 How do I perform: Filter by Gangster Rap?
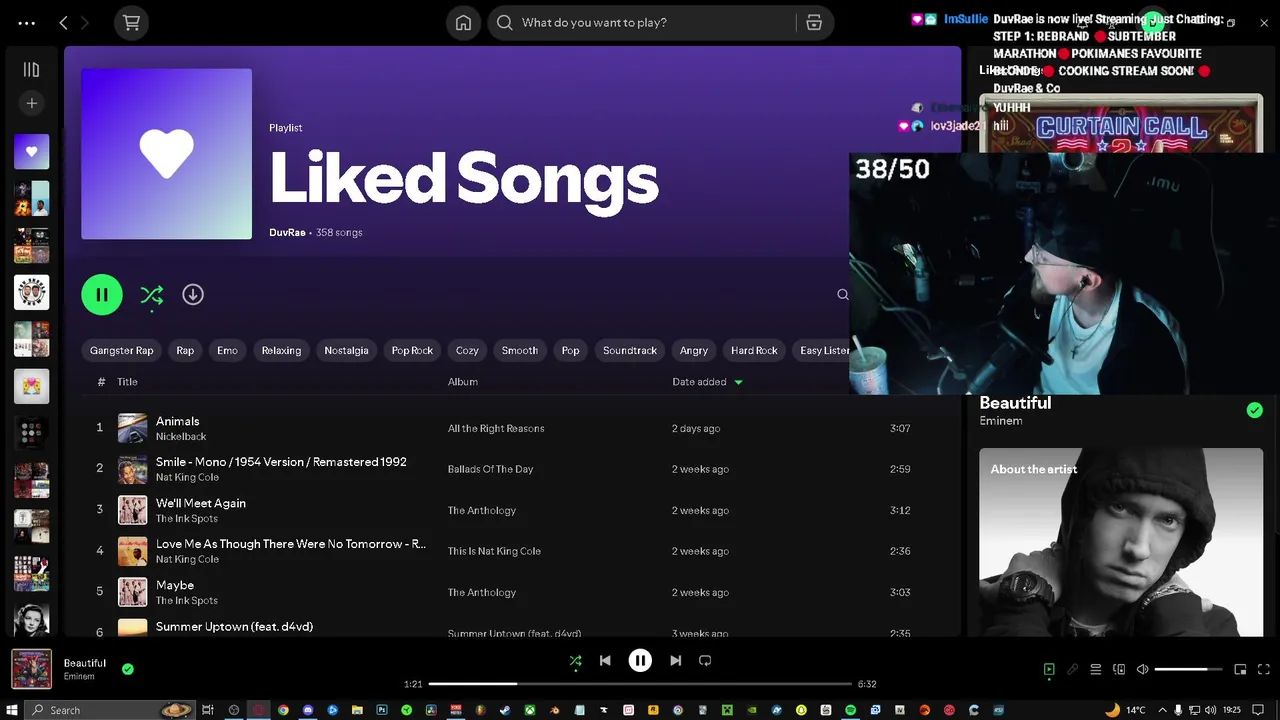(x=122, y=351)
